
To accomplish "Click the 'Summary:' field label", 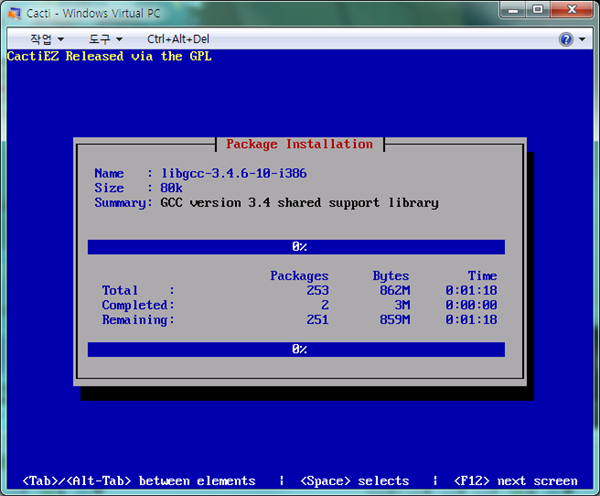I will coord(123,203).
